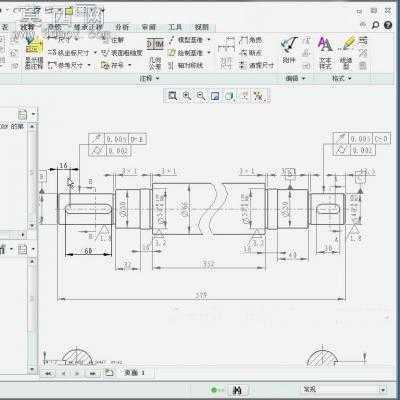Select the 16 dimension on left shaft end
The width and height of the screenshot is (400, 400).
tap(63, 165)
